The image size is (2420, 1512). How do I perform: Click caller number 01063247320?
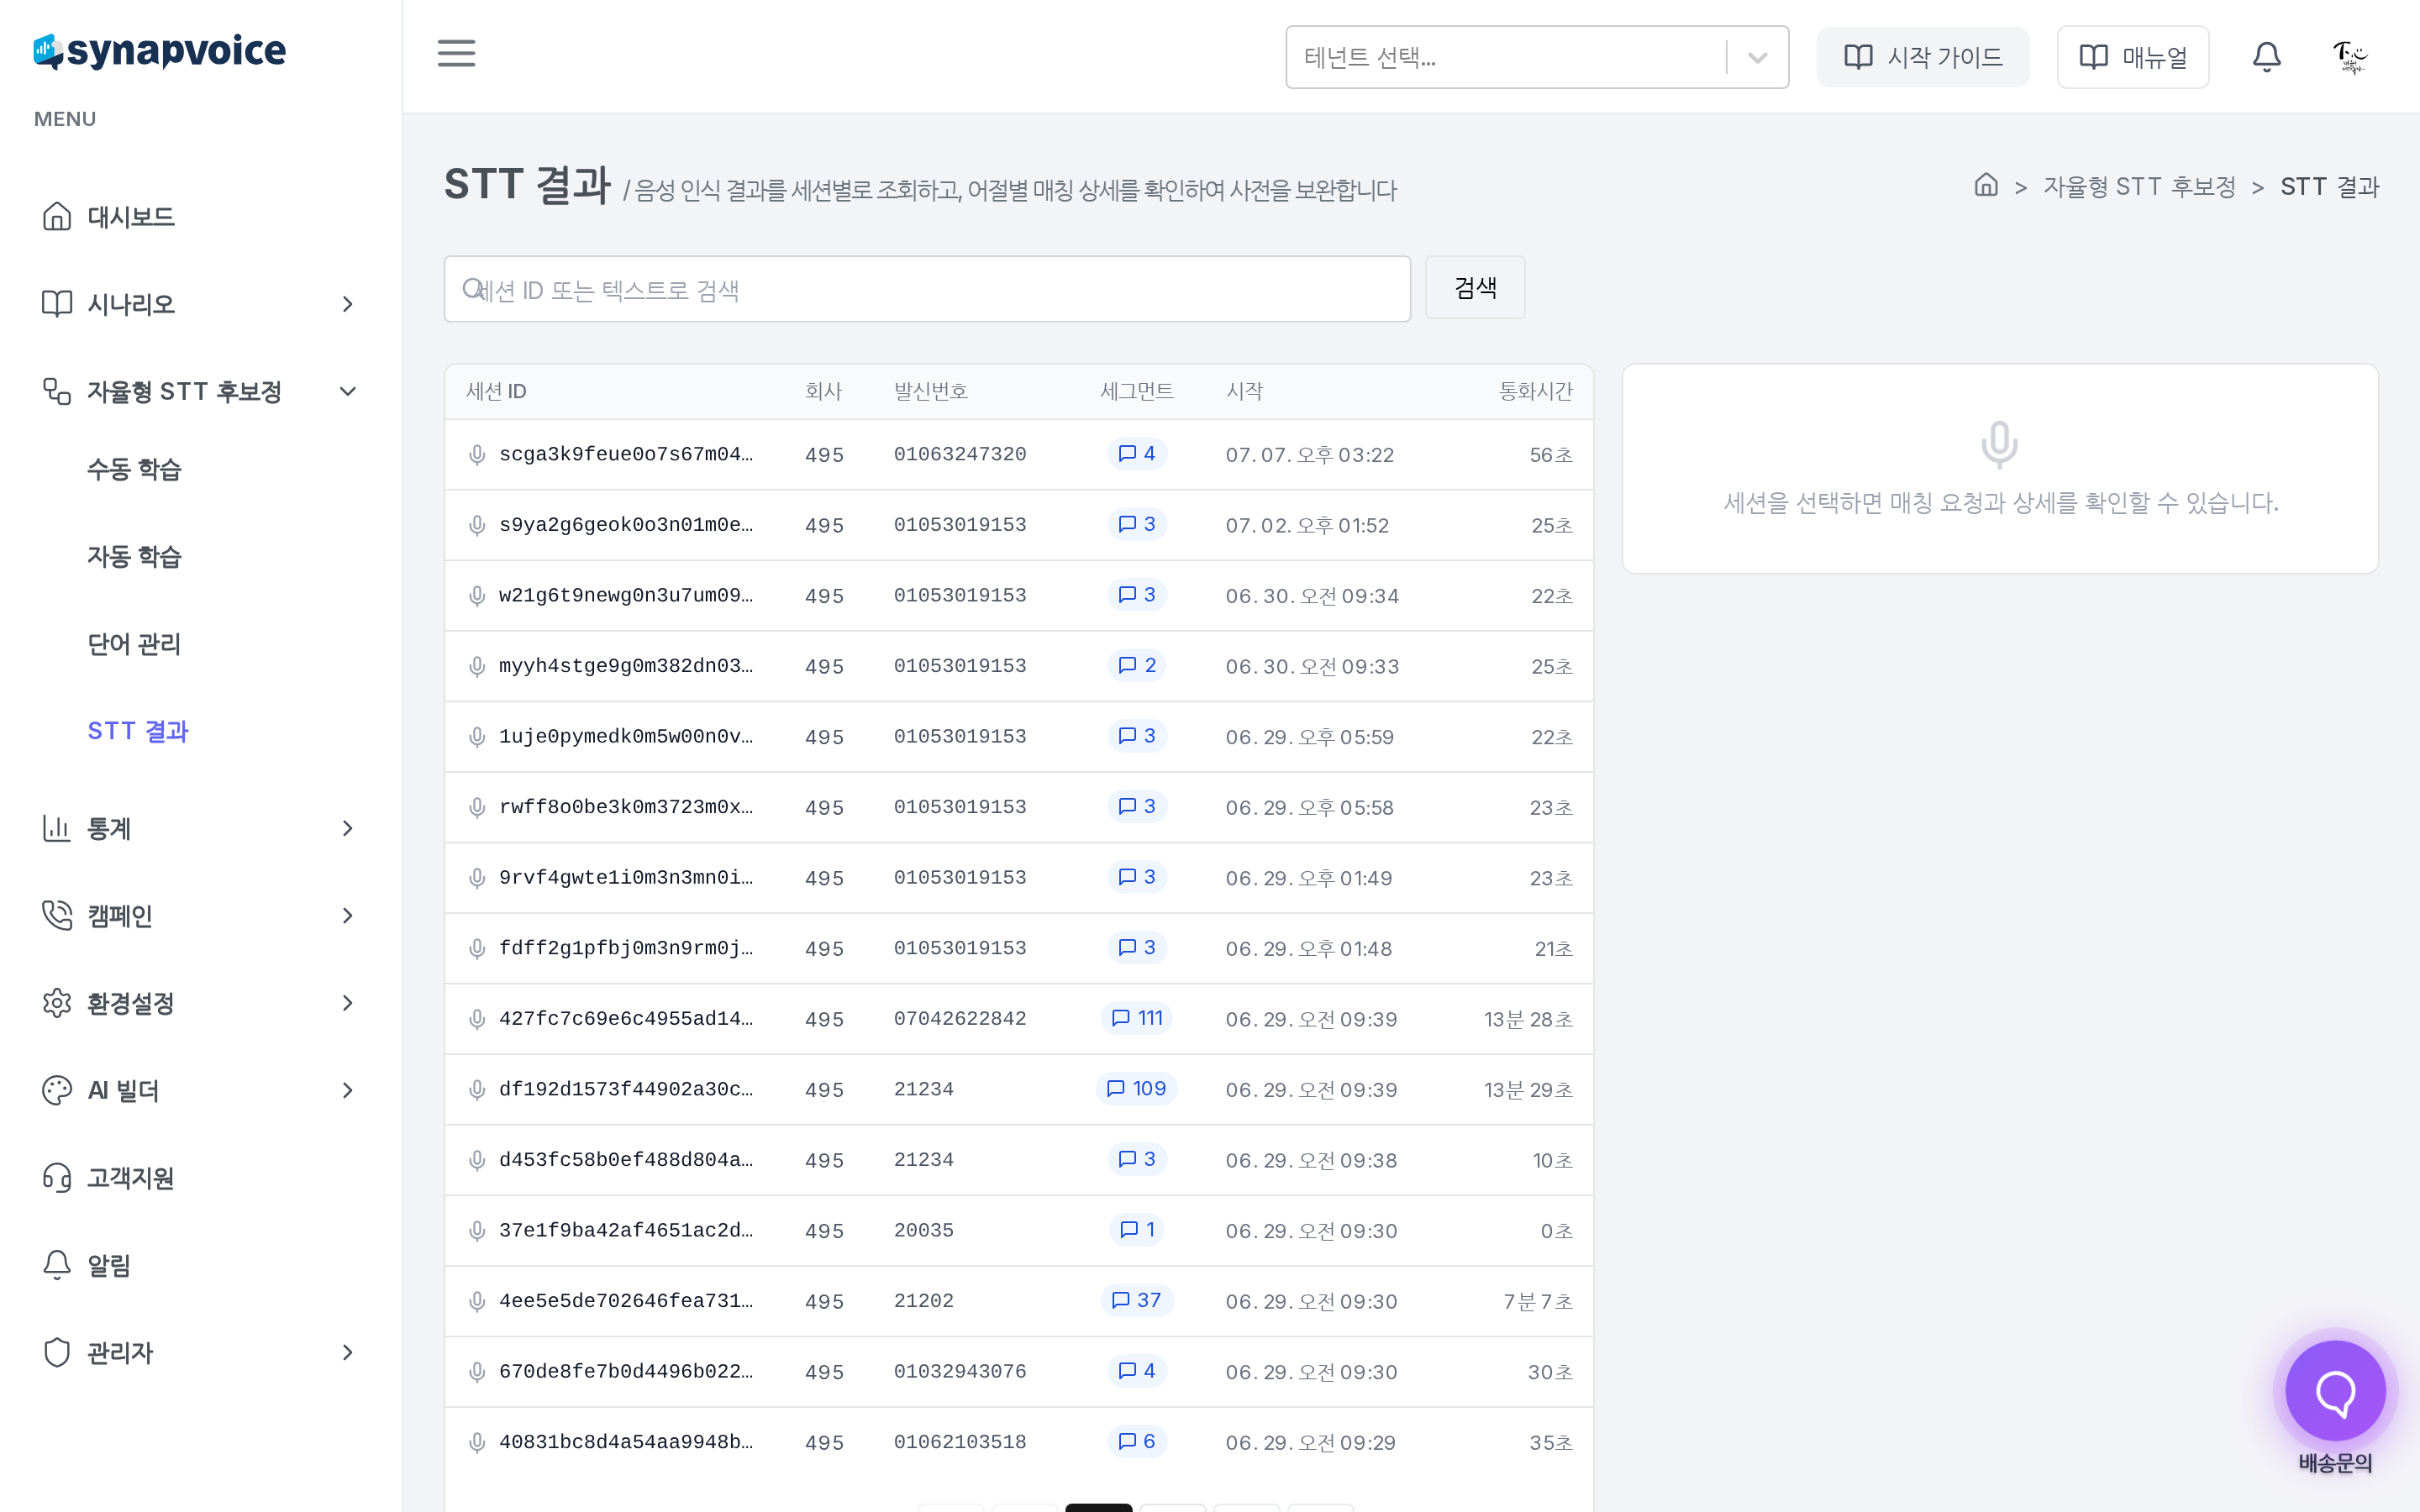click(960, 455)
